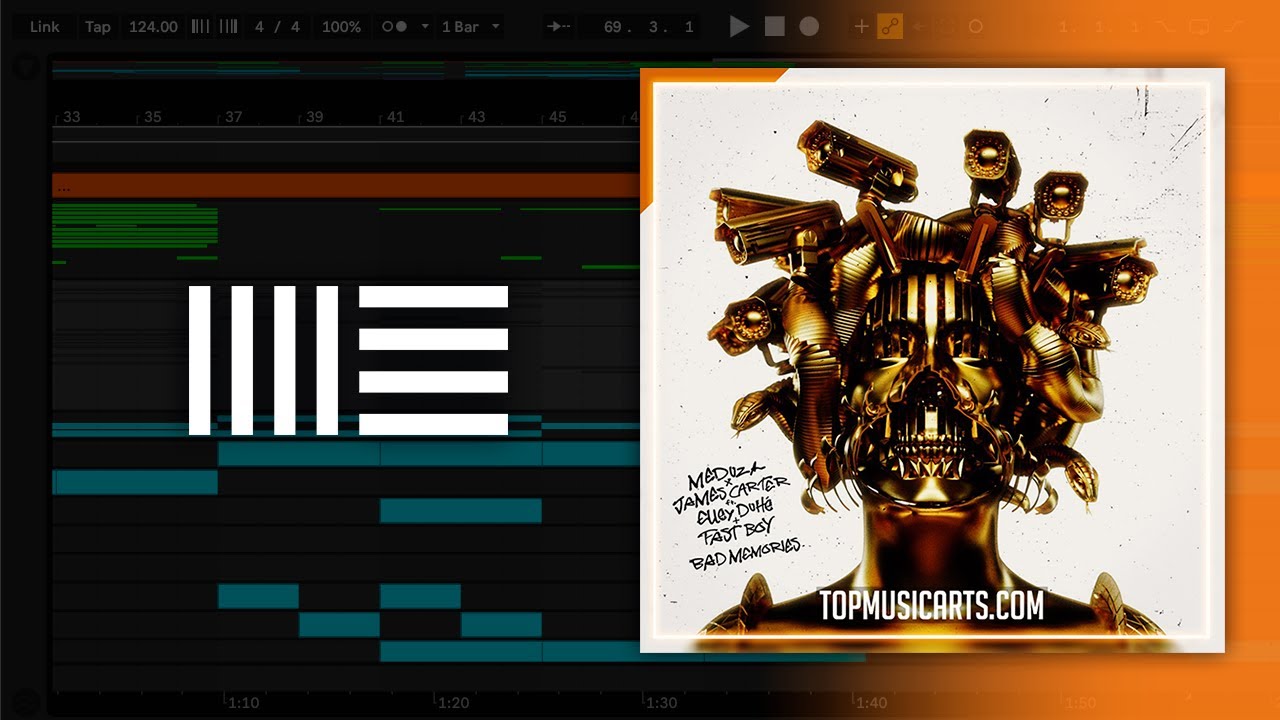
Task: Click the Tap tempo button
Action: (98, 27)
